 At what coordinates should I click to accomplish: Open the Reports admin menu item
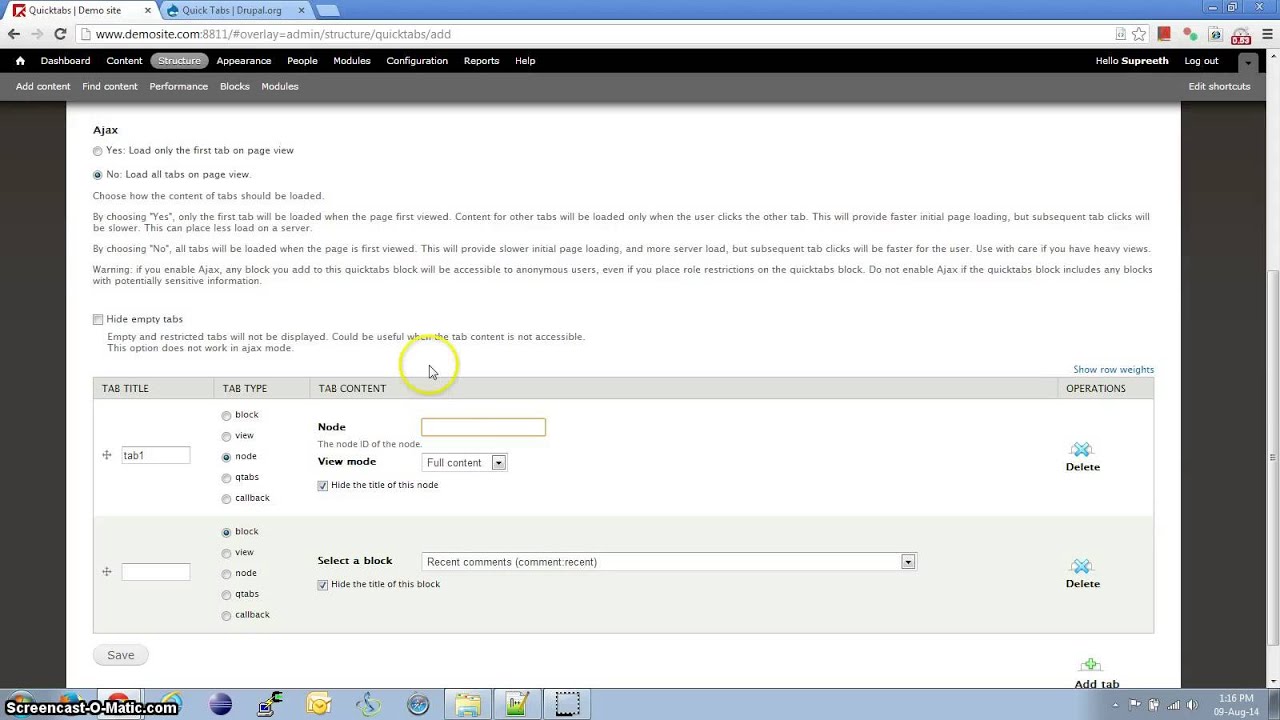point(481,61)
